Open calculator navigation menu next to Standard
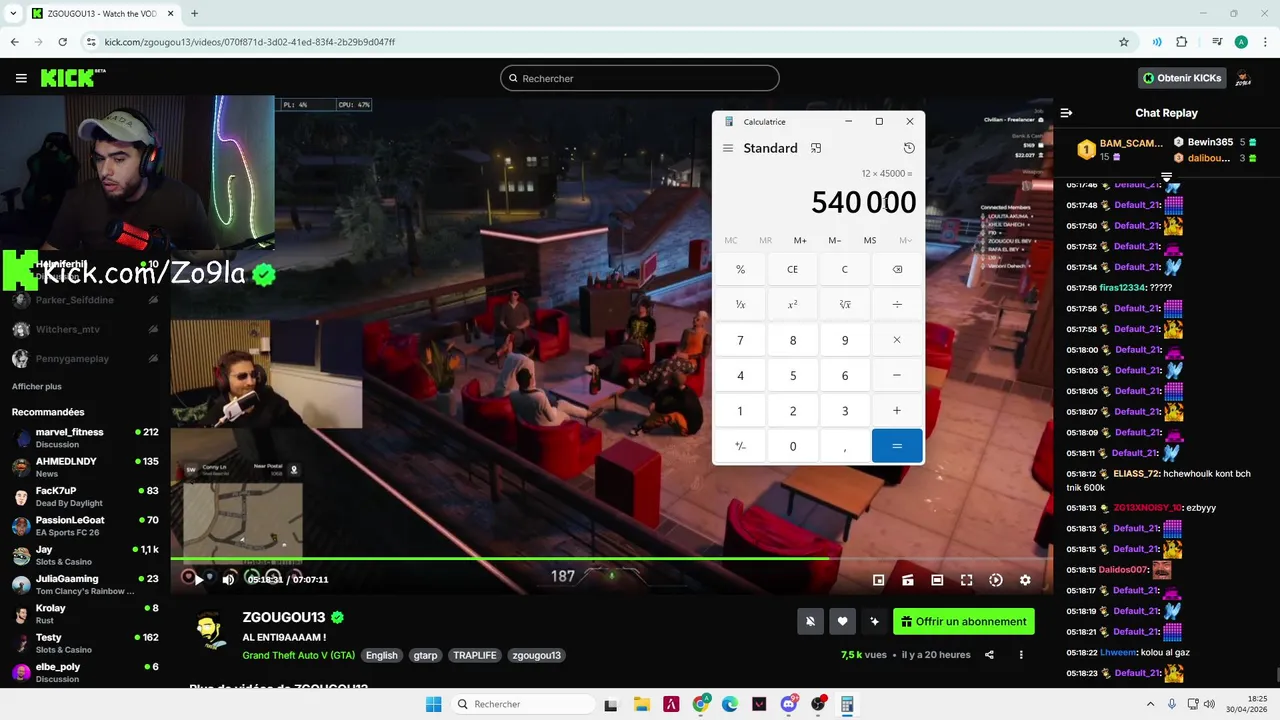The width and height of the screenshot is (1280, 720). click(728, 148)
